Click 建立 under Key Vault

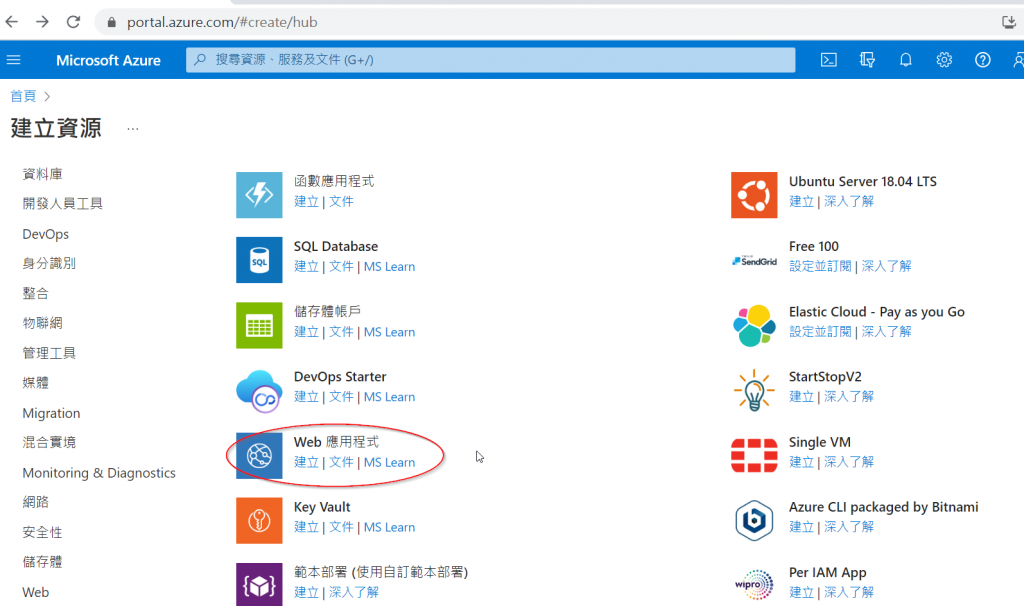coord(306,527)
